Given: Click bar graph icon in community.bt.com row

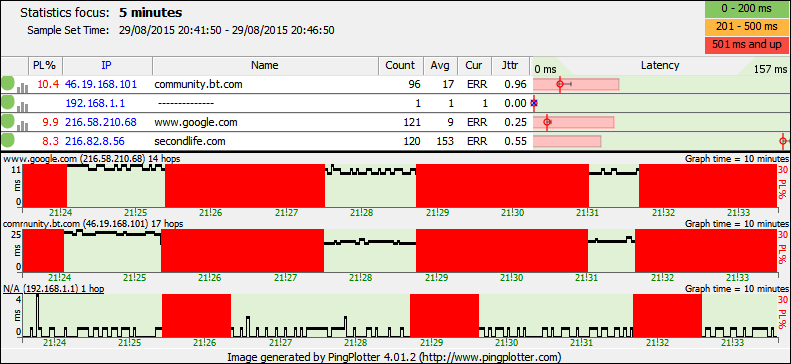Looking at the screenshot, I should click(22, 88).
